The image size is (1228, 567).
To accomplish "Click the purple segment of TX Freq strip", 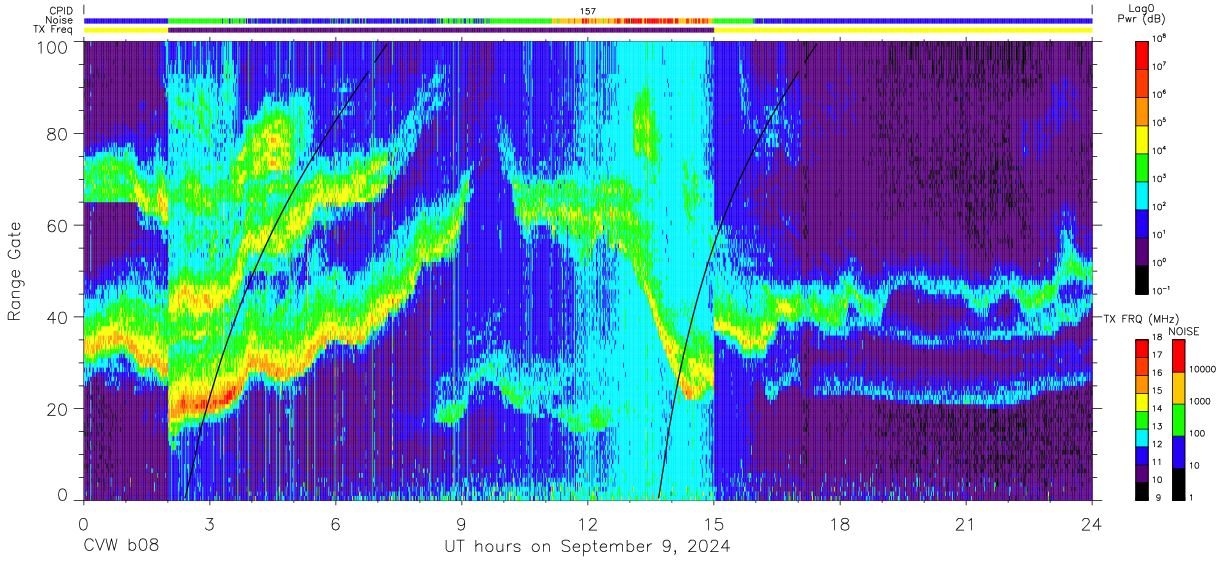I will coord(441,30).
